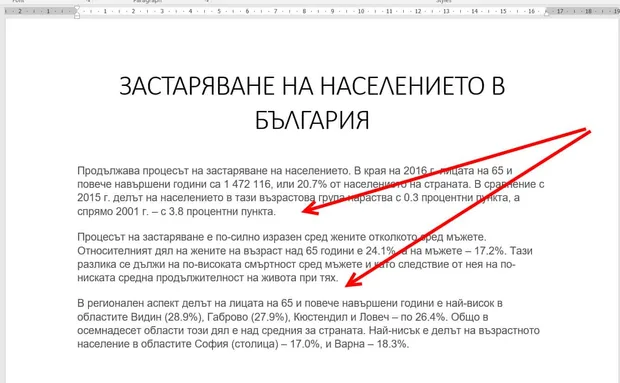Place cursor in title word БЪЛГАРИЯ
620x383 pixels.
pyautogui.click(x=312, y=121)
